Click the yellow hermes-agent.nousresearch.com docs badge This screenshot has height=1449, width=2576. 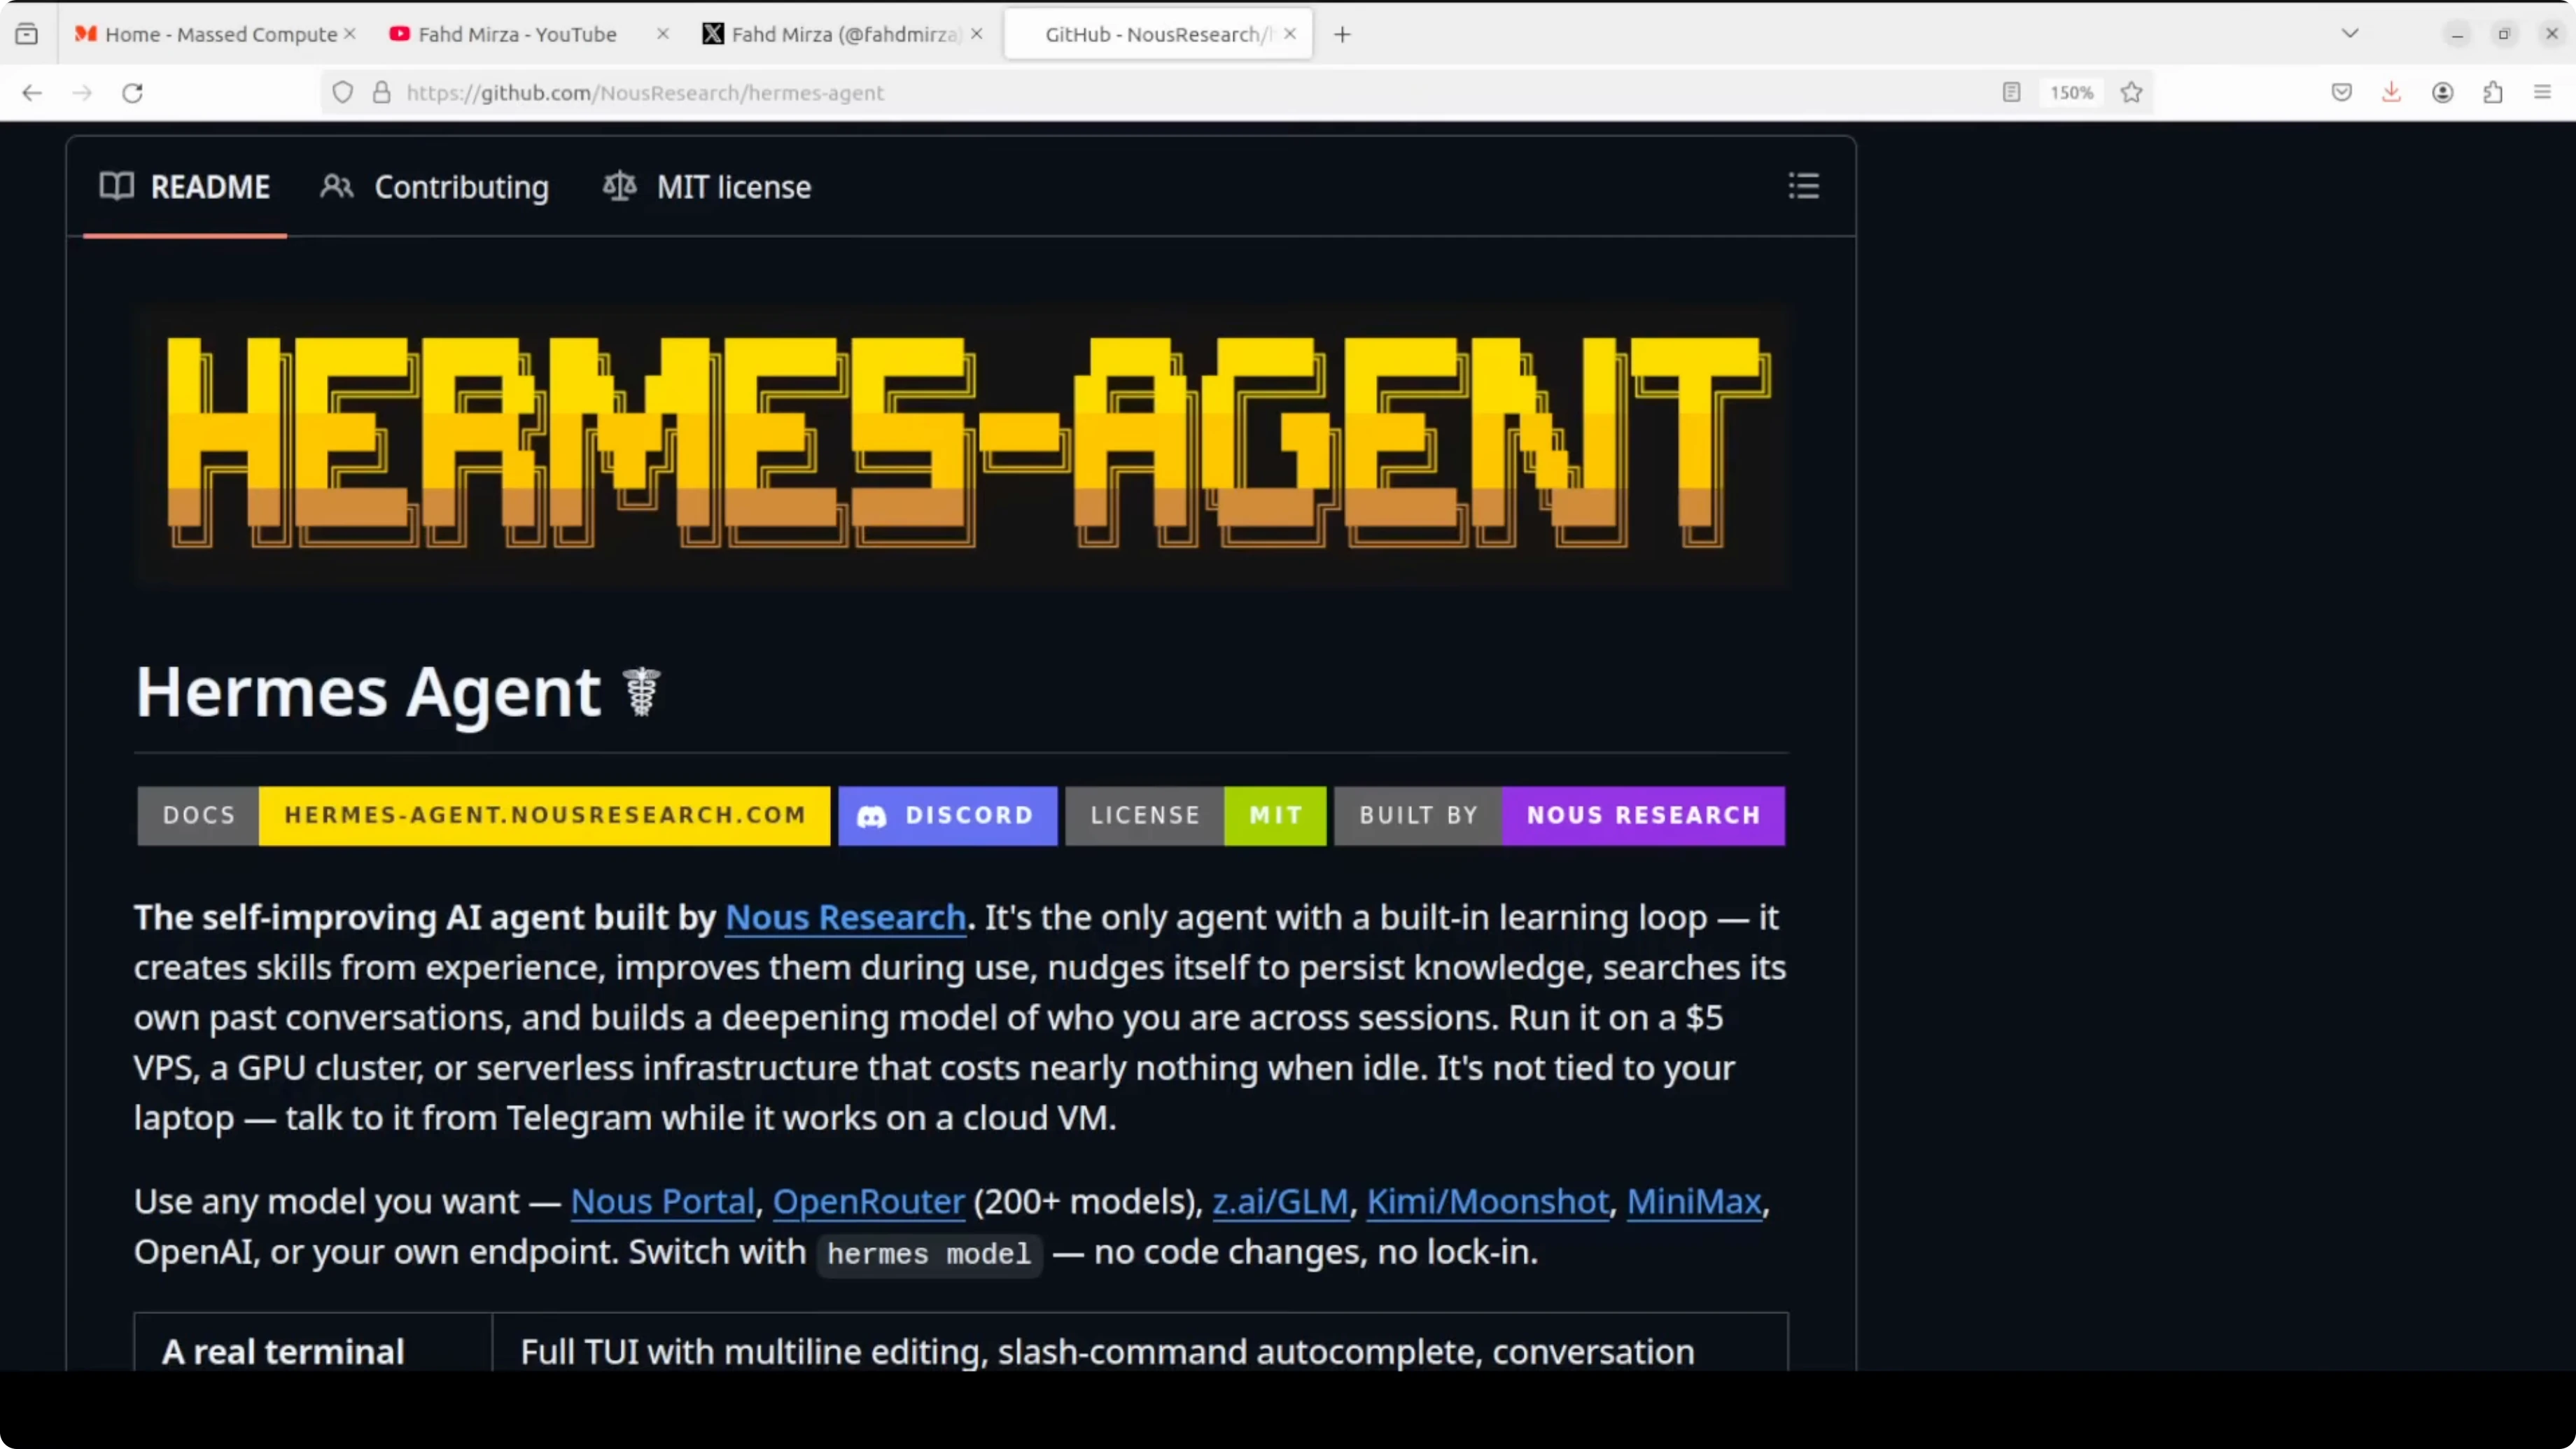[544, 815]
